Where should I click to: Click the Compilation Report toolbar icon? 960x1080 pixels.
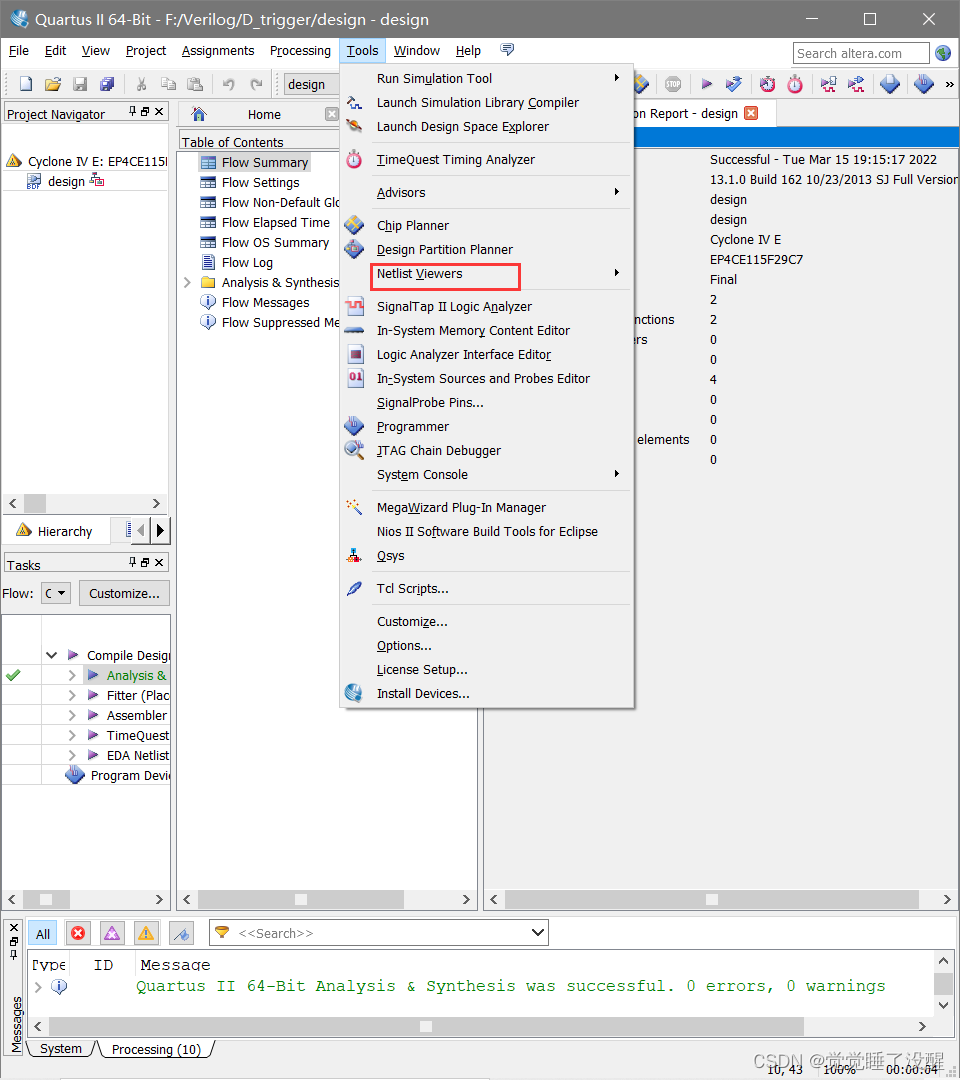pos(890,84)
